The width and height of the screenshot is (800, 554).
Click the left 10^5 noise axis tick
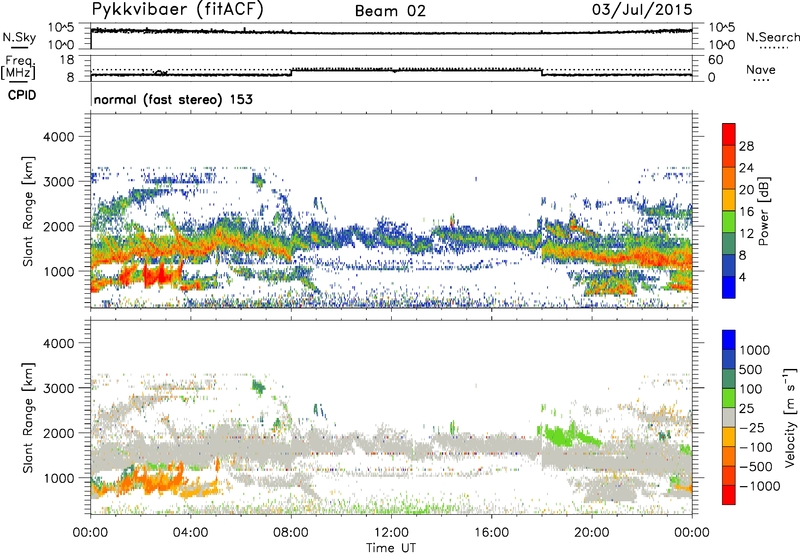tap(61, 27)
